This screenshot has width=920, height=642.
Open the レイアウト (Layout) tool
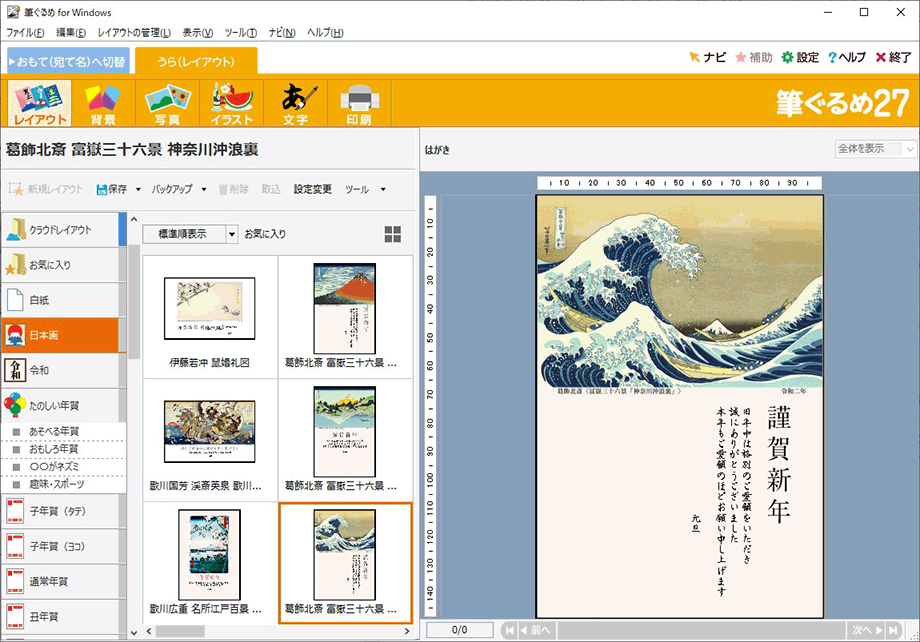click(x=39, y=103)
